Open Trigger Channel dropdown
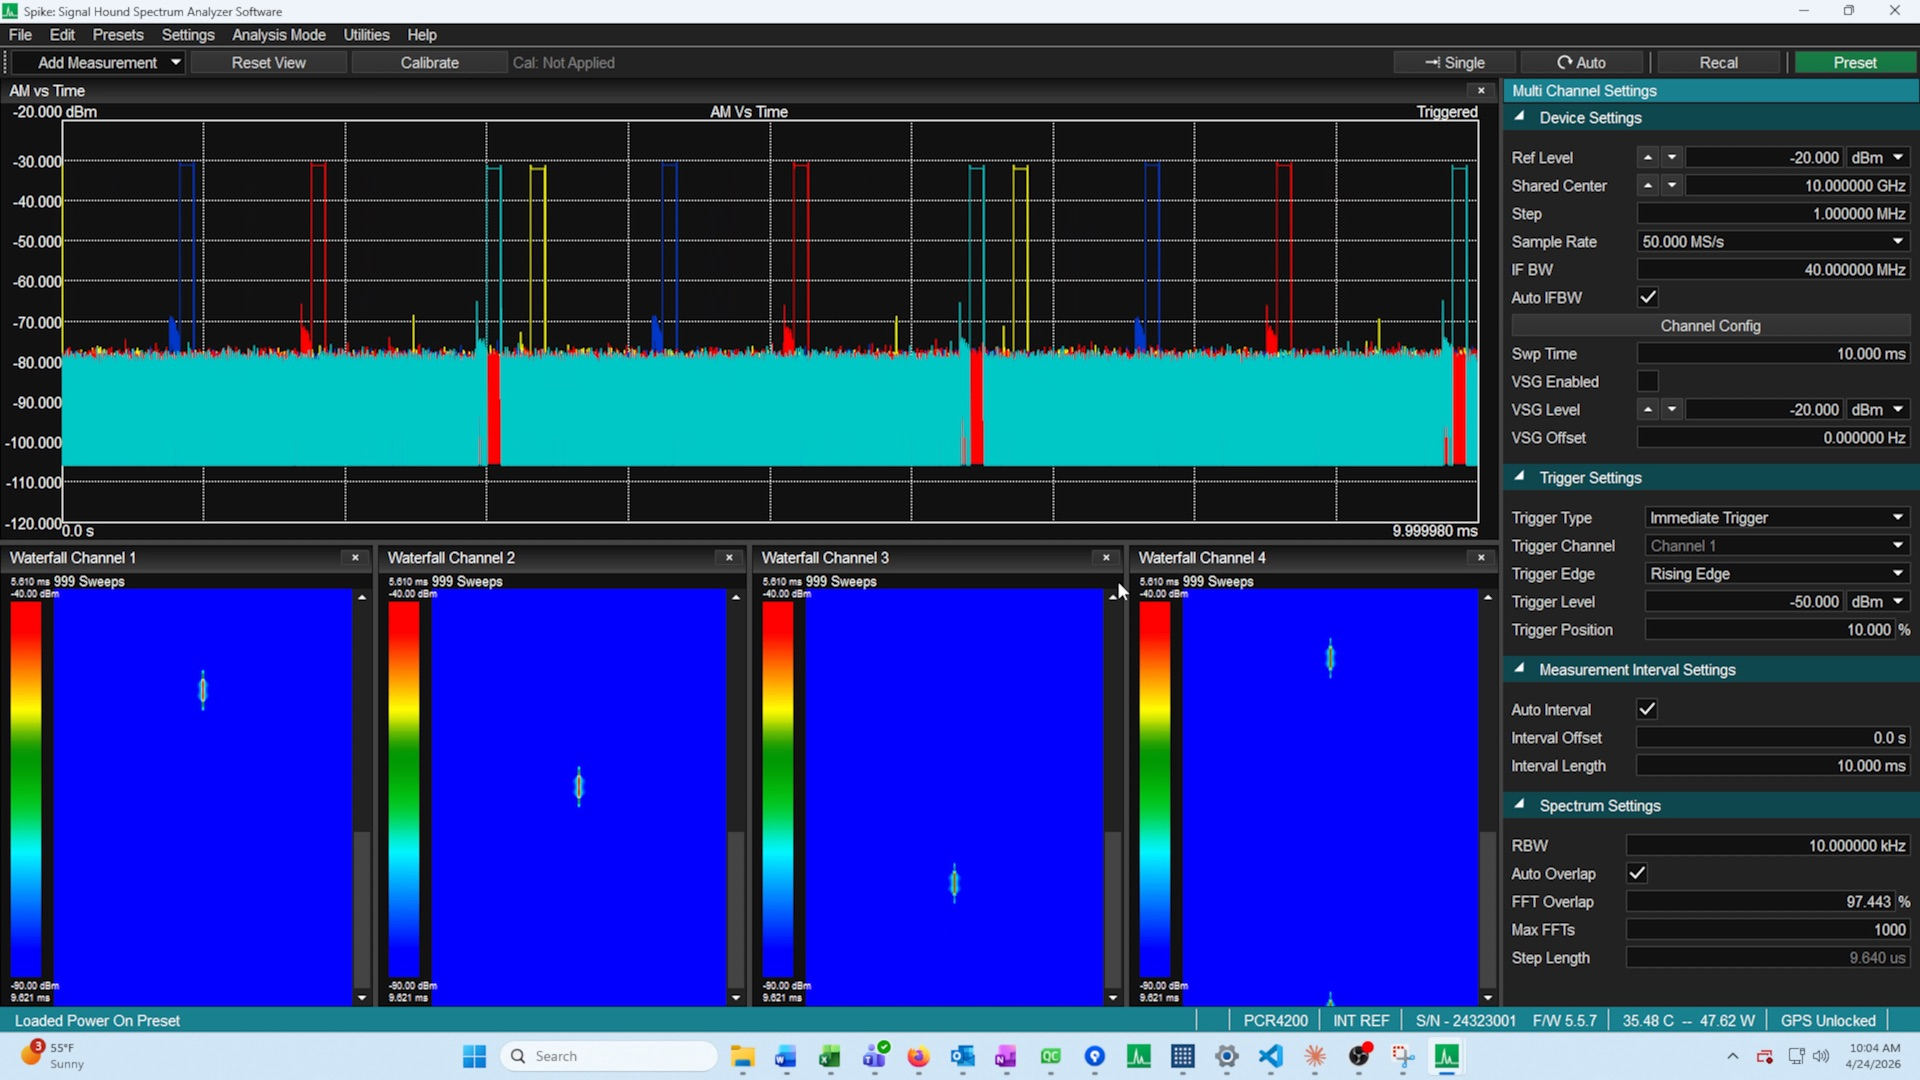Viewport: 1920px width, 1080px height. [x=1777, y=546]
